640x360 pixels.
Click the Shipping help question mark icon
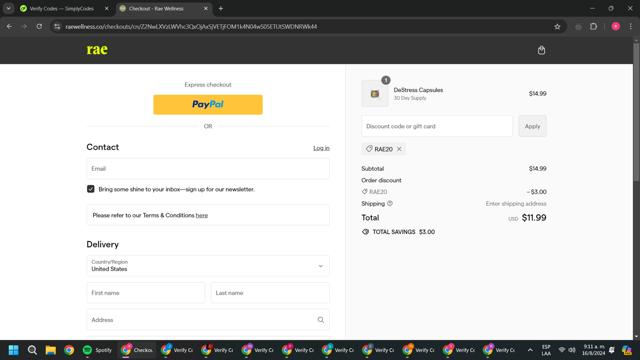click(390, 203)
